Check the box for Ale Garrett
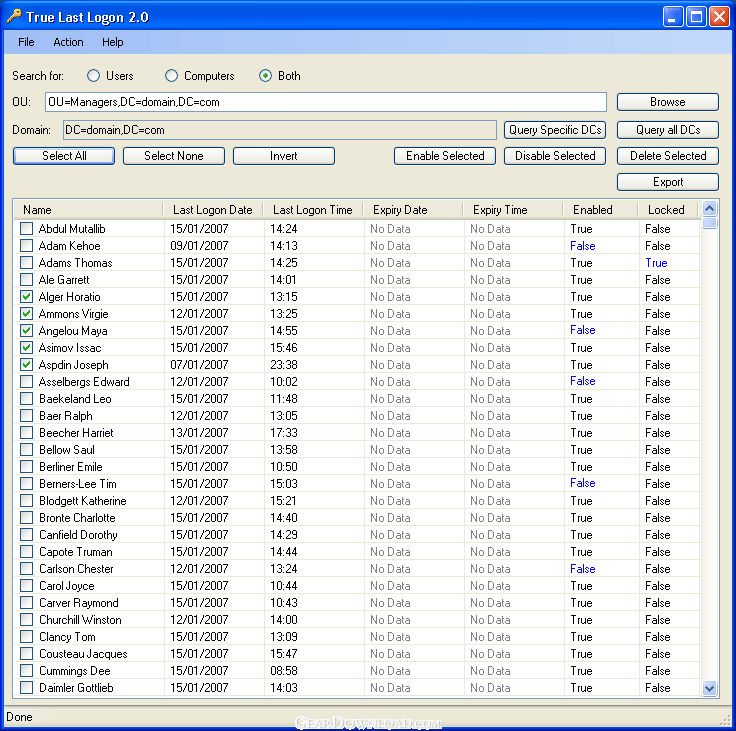The image size is (736, 731). 26,280
